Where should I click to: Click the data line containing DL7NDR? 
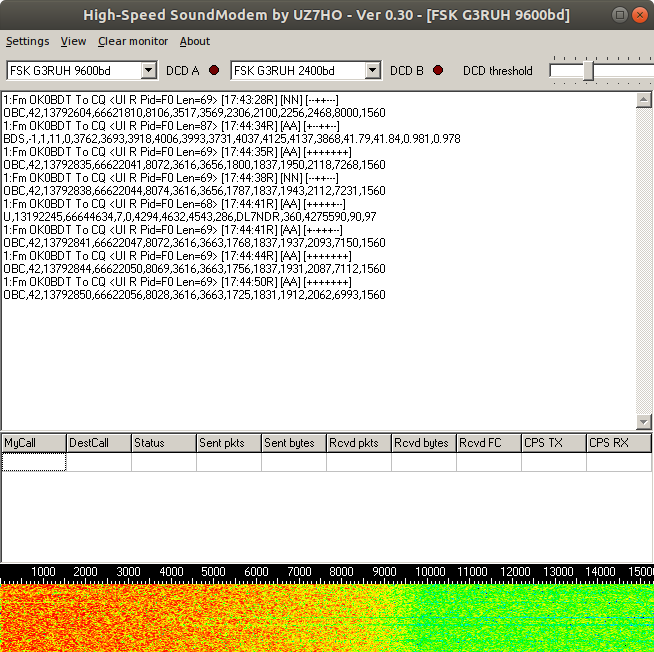coord(190,216)
